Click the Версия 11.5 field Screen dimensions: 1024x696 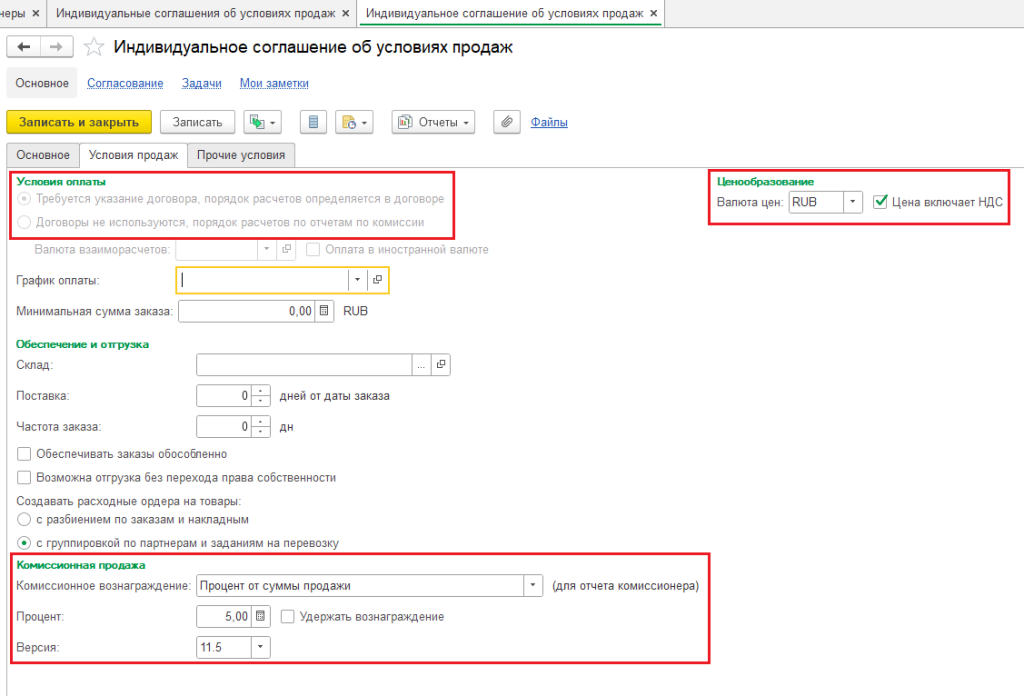click(x=224, y=647)
